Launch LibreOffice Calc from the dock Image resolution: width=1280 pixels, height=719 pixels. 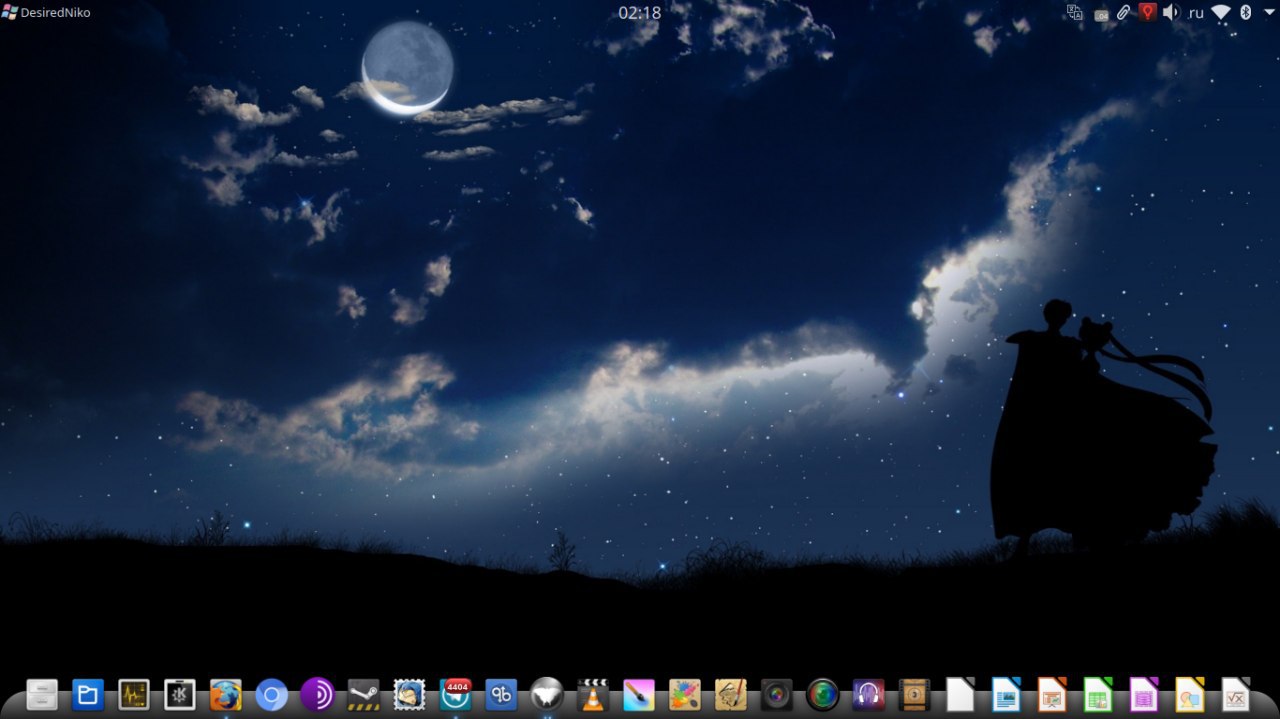click(1098, 694)
